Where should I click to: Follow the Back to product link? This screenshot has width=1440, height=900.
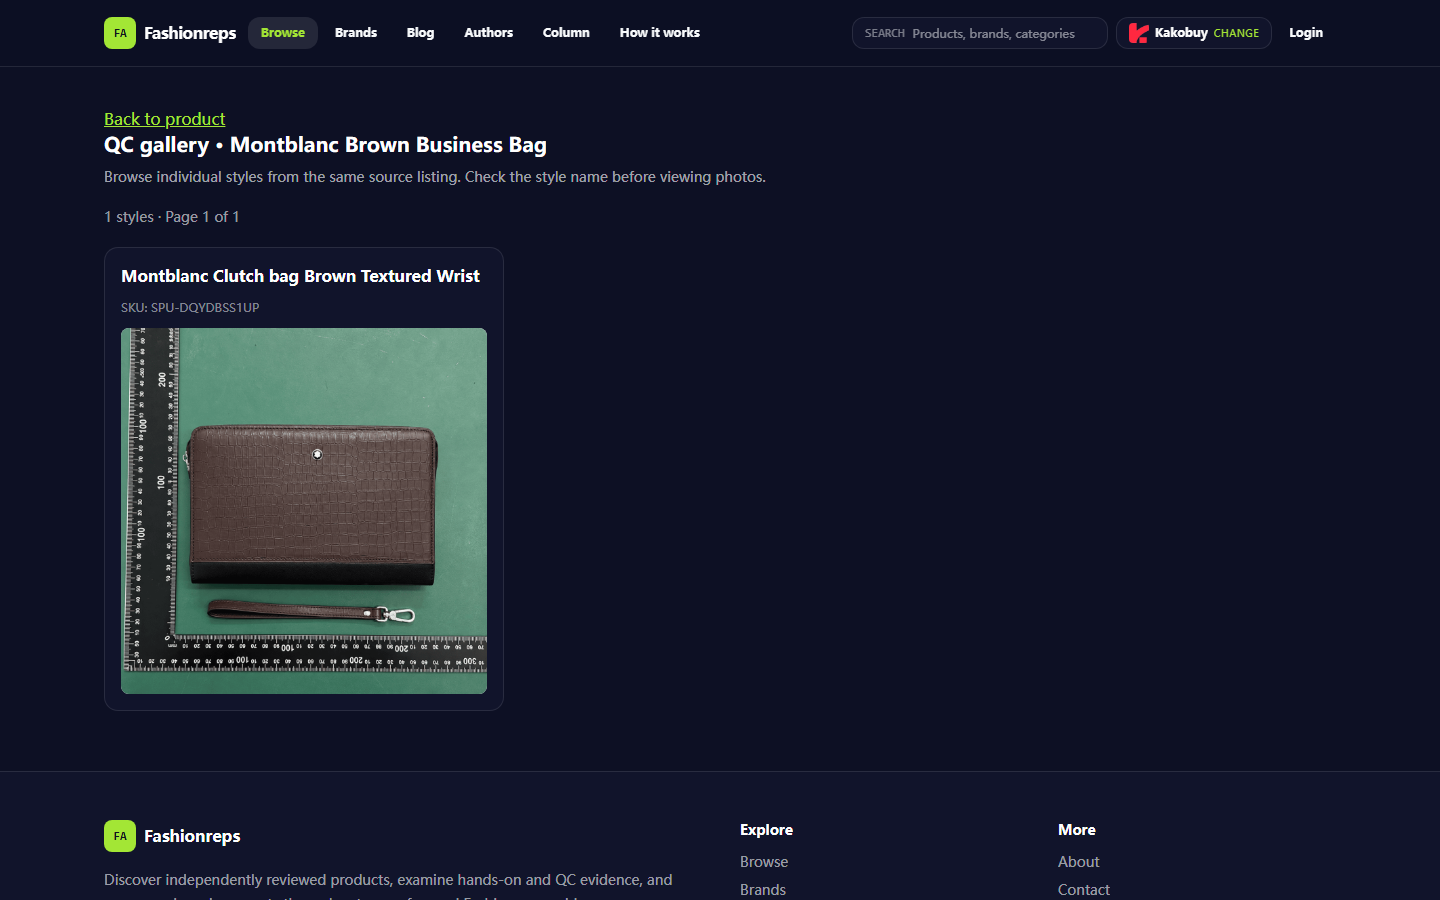pos(165,119)
